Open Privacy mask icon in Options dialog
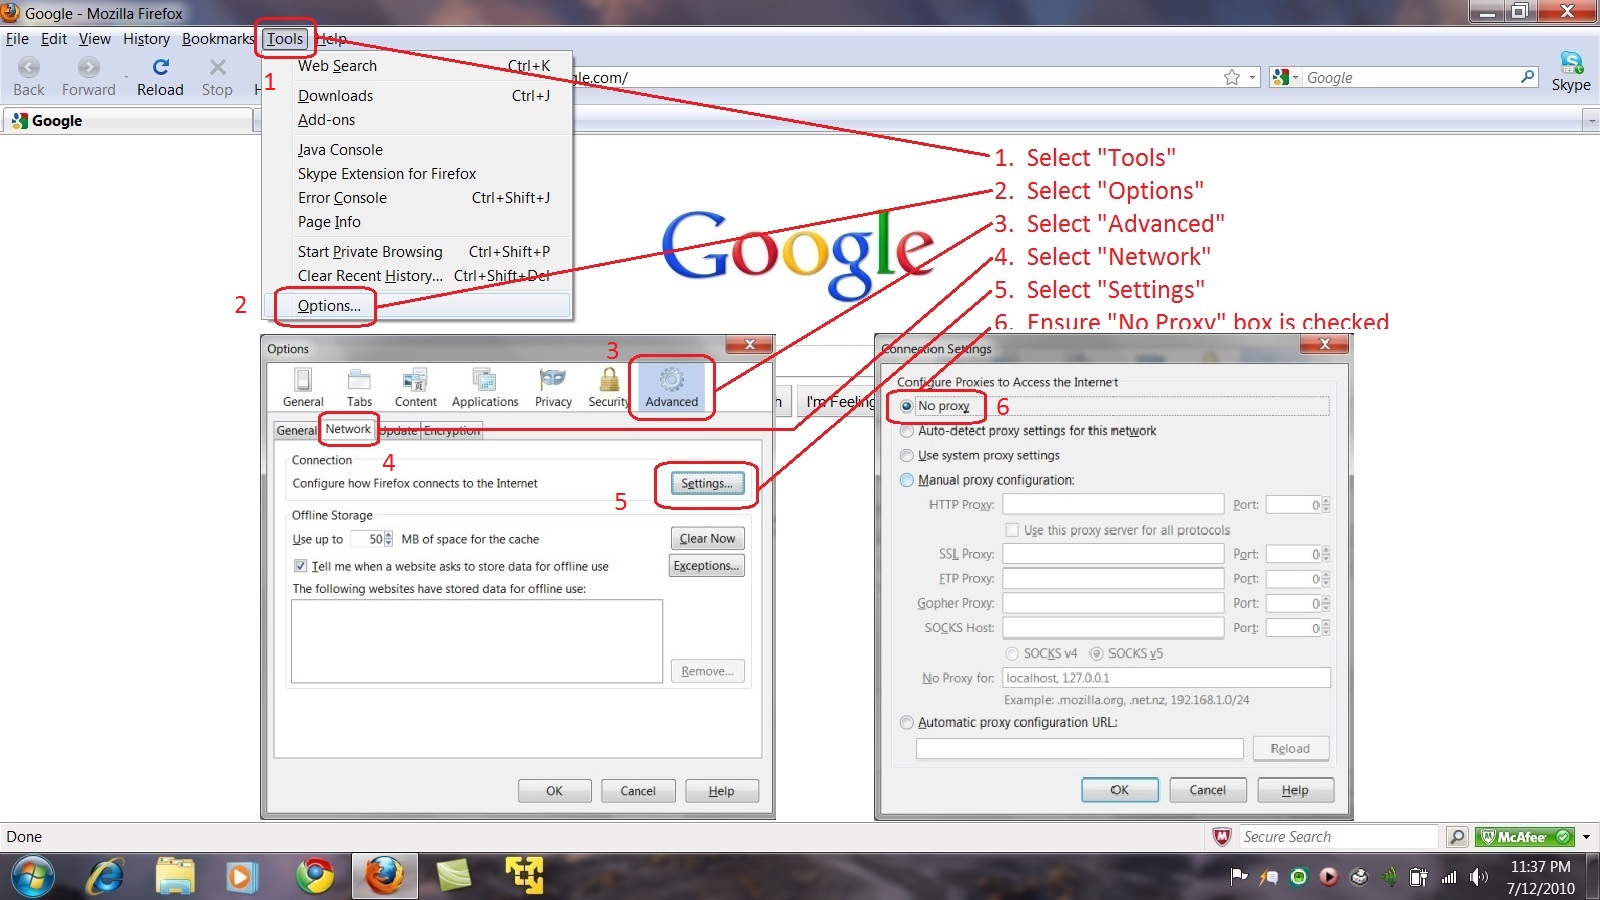This screenshot has width=1600, height=900. (x=553, y=380)
